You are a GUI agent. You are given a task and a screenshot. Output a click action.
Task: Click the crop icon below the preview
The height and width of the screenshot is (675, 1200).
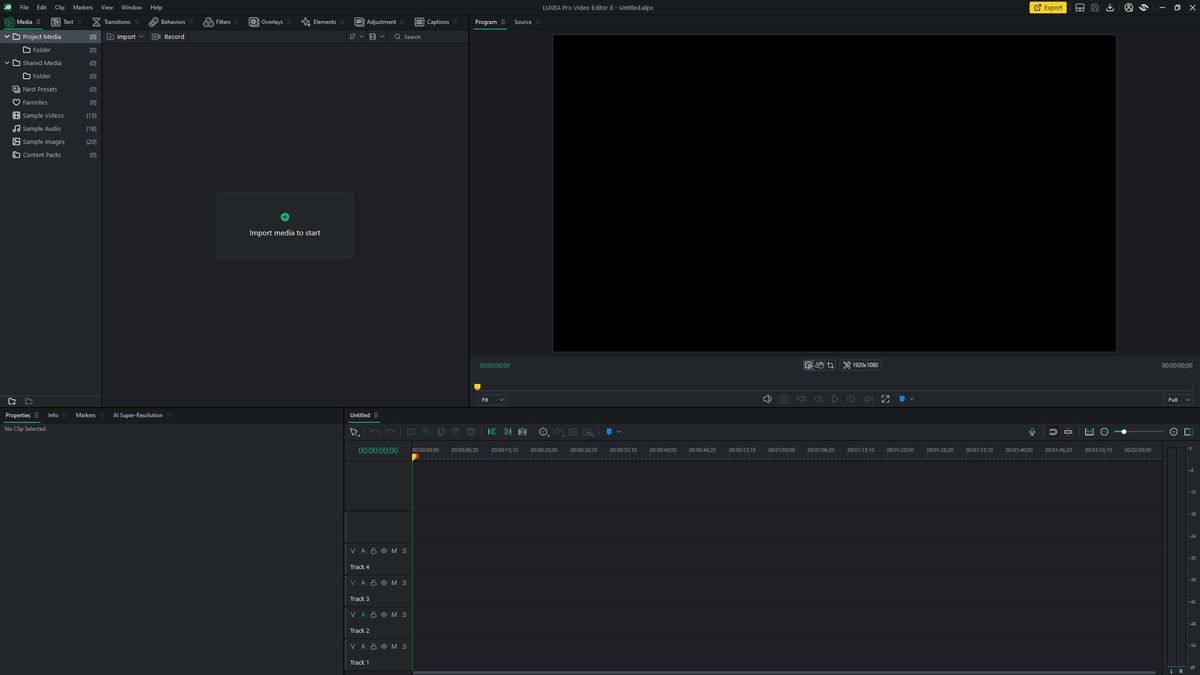click(x=830, y=365)
